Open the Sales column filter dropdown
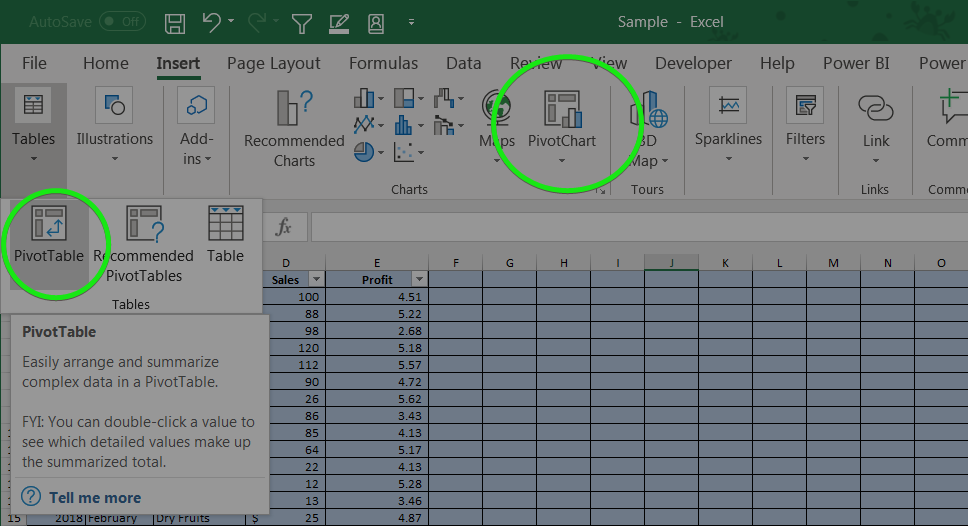This screenshot has width=968, height=526. (316, 280)
